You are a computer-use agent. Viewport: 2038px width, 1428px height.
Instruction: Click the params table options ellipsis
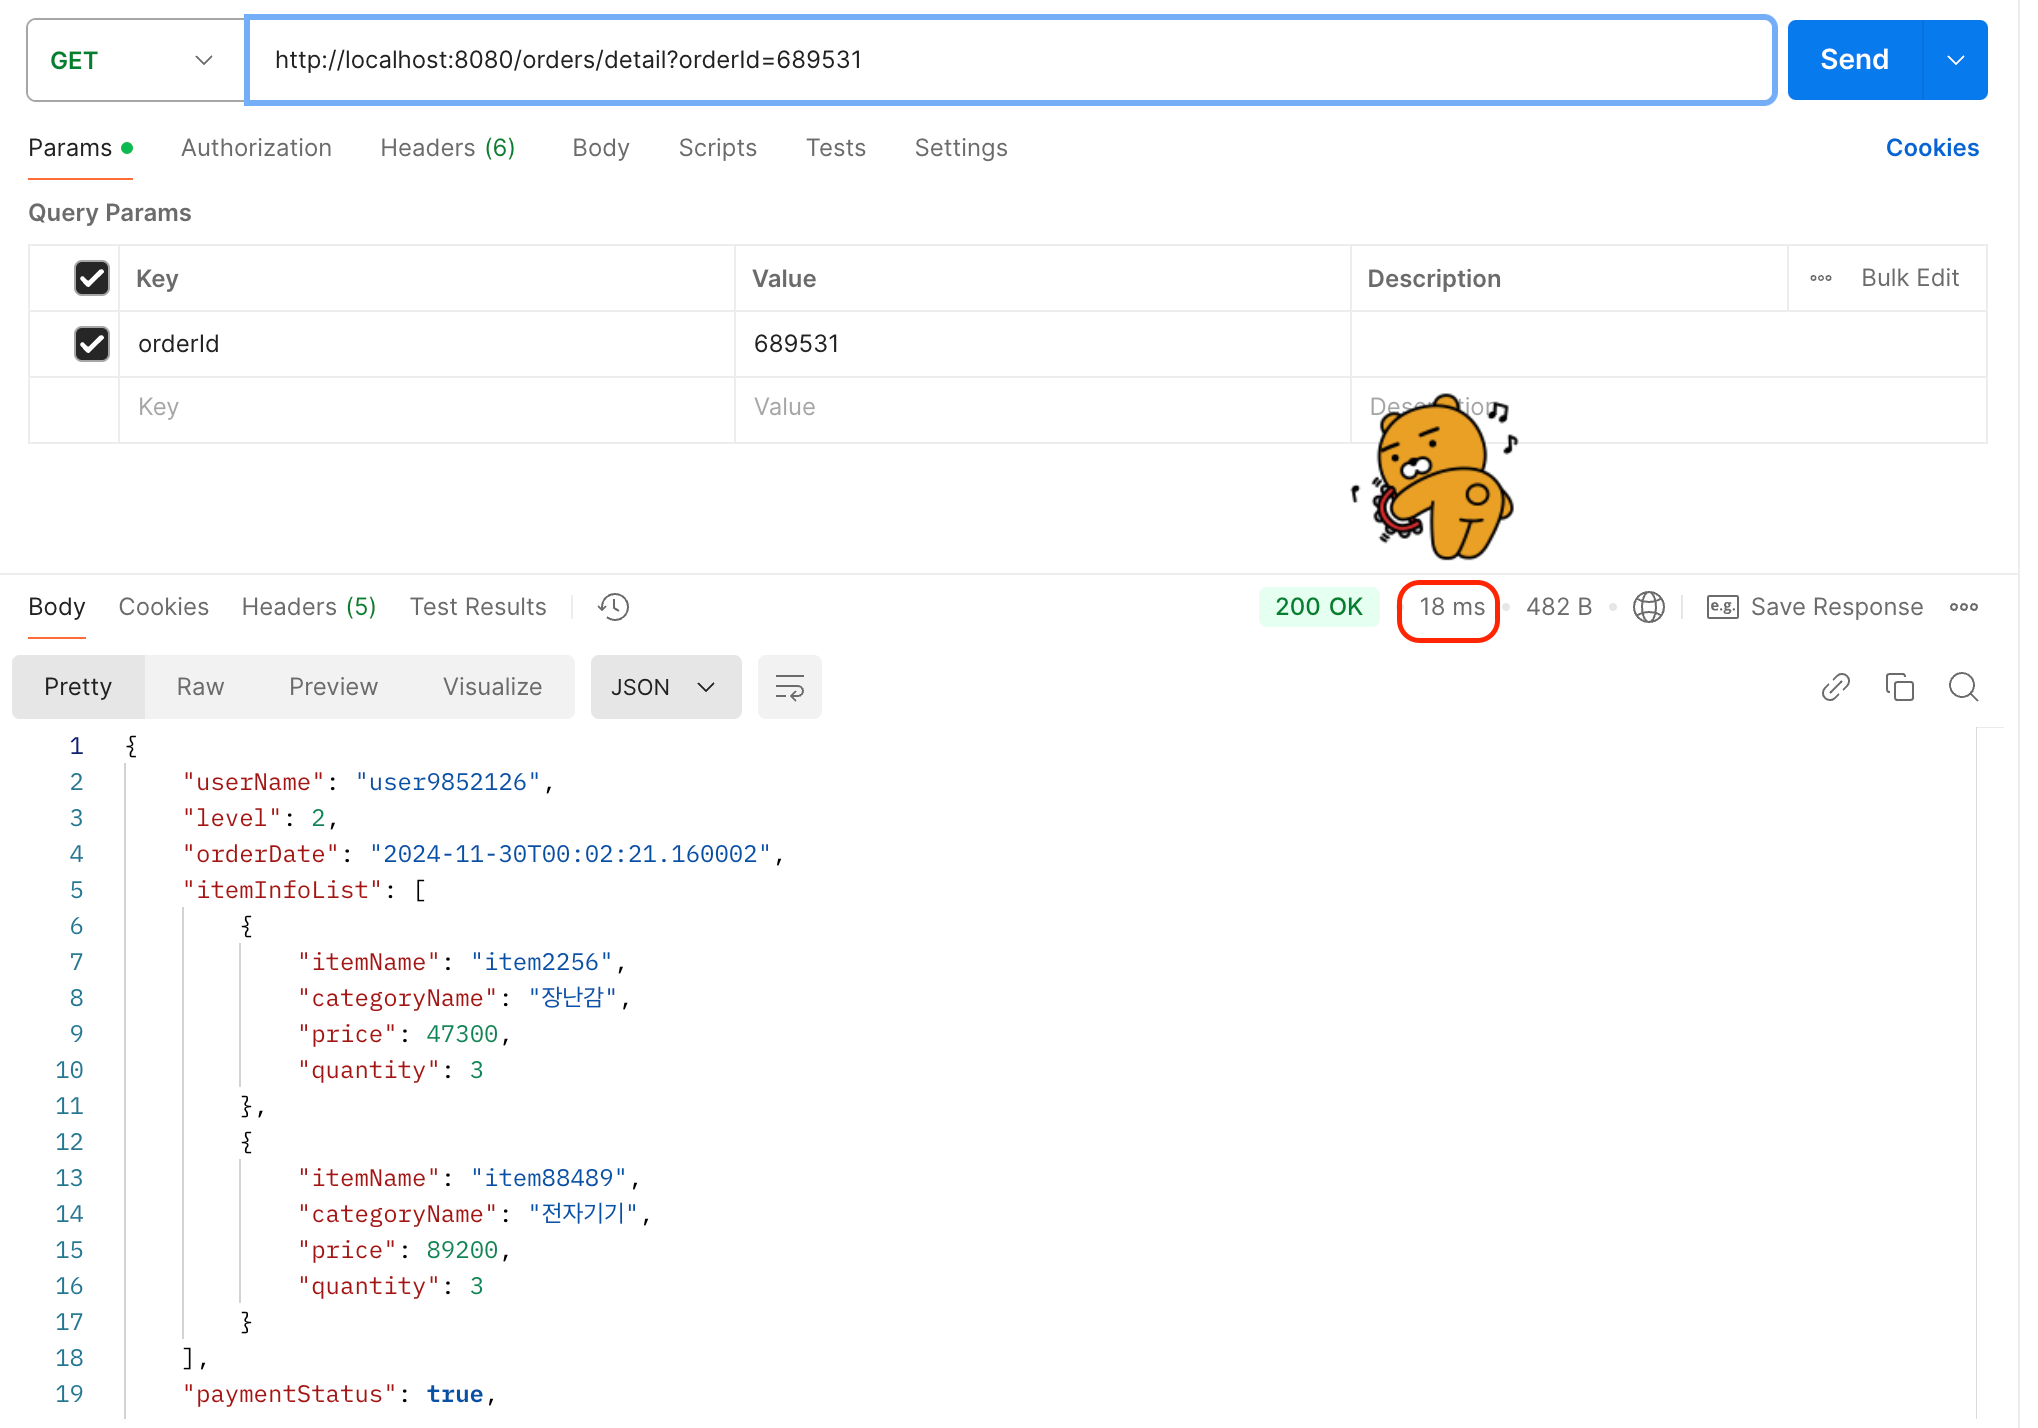click(1821, 278)
